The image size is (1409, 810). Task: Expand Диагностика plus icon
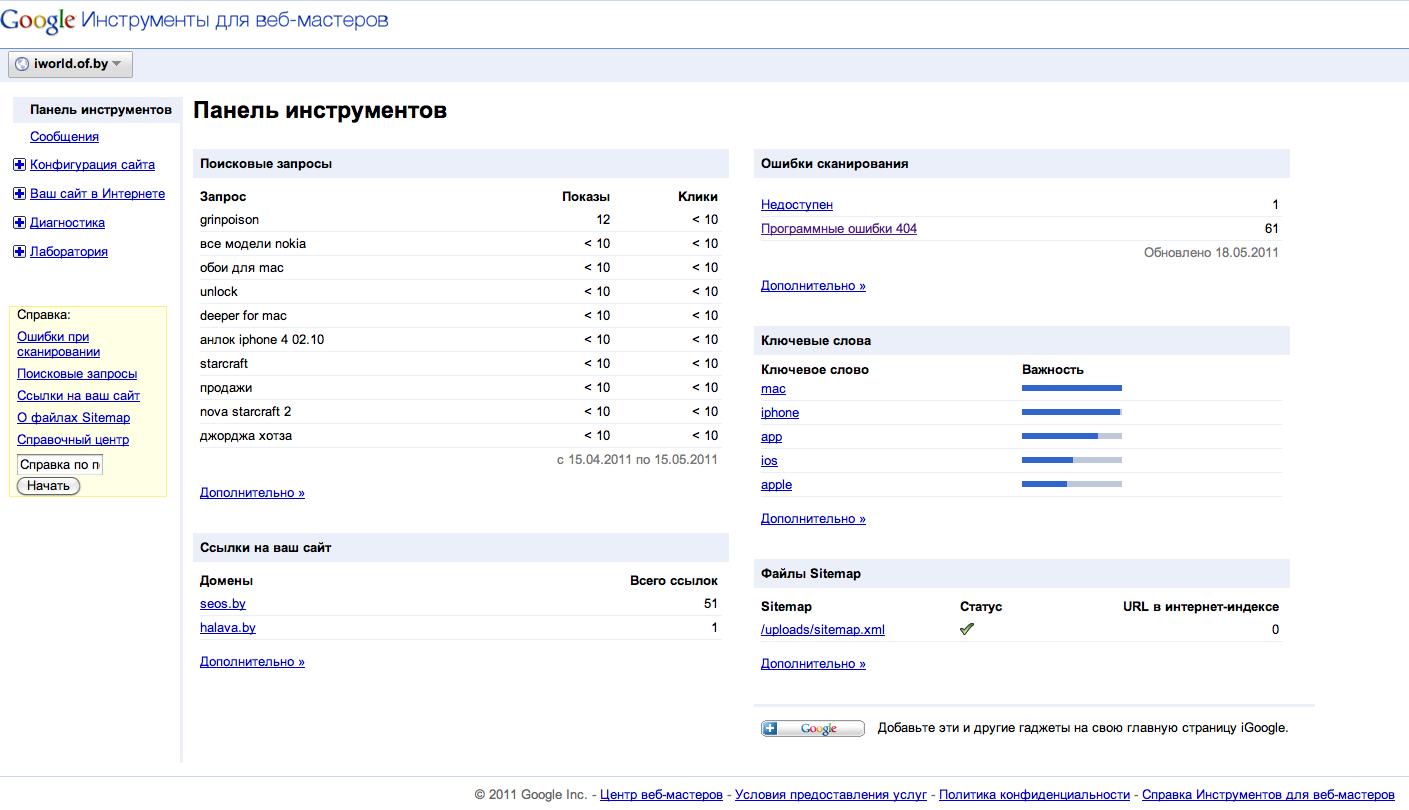pos(19,223)
